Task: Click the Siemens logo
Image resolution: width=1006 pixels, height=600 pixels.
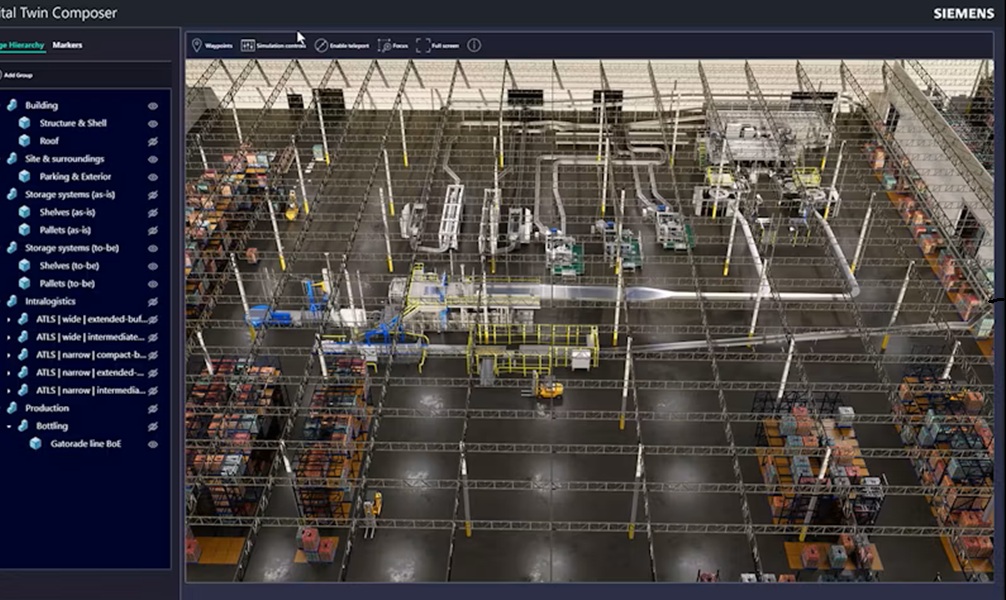Action: tap(963, 14)
